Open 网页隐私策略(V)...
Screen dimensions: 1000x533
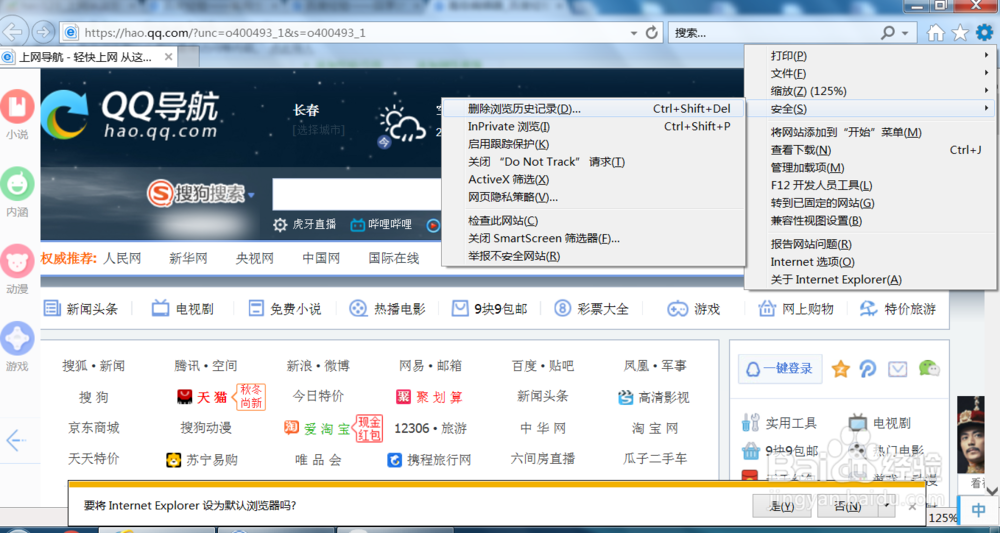pyautogui.click(x=594, y=197)
